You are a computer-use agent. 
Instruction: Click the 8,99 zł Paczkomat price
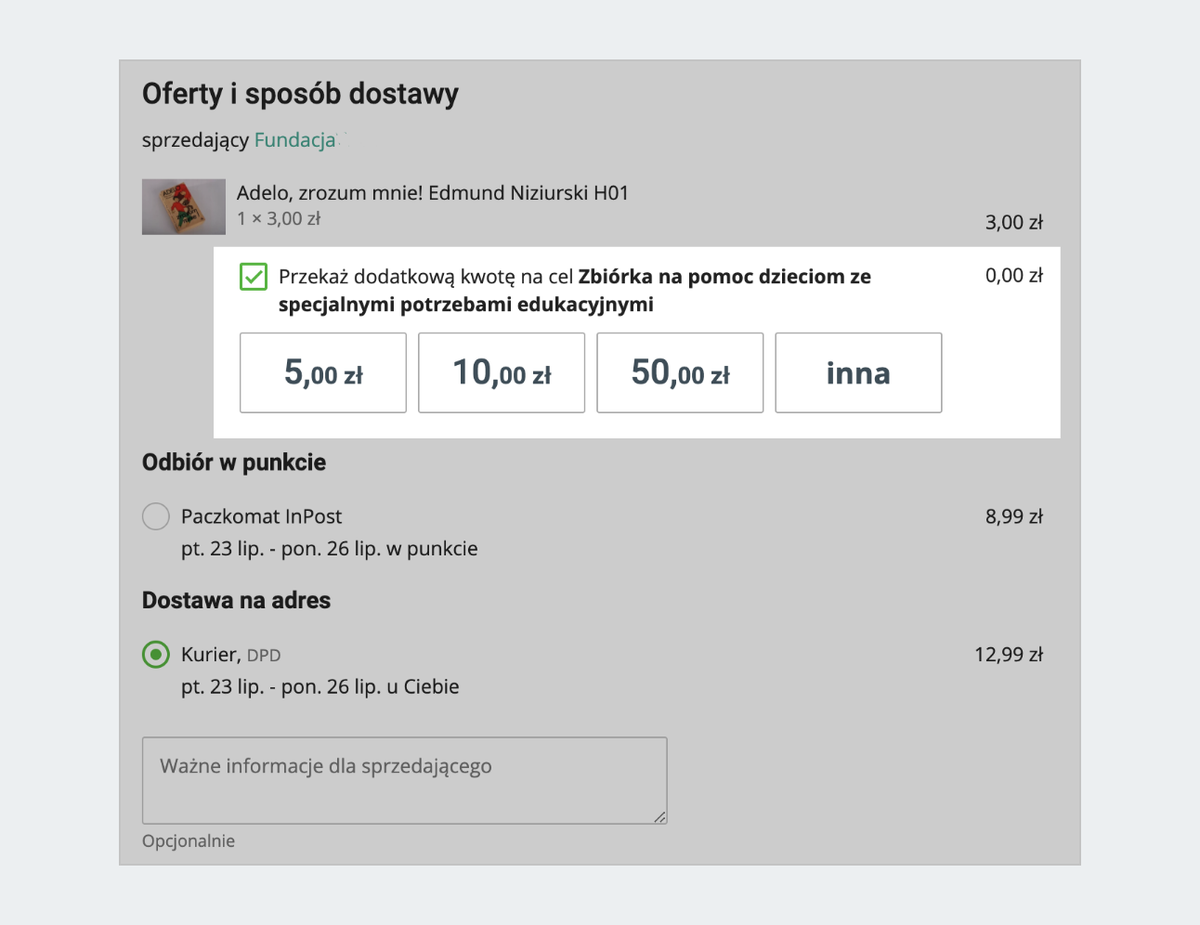[1014, 517]
